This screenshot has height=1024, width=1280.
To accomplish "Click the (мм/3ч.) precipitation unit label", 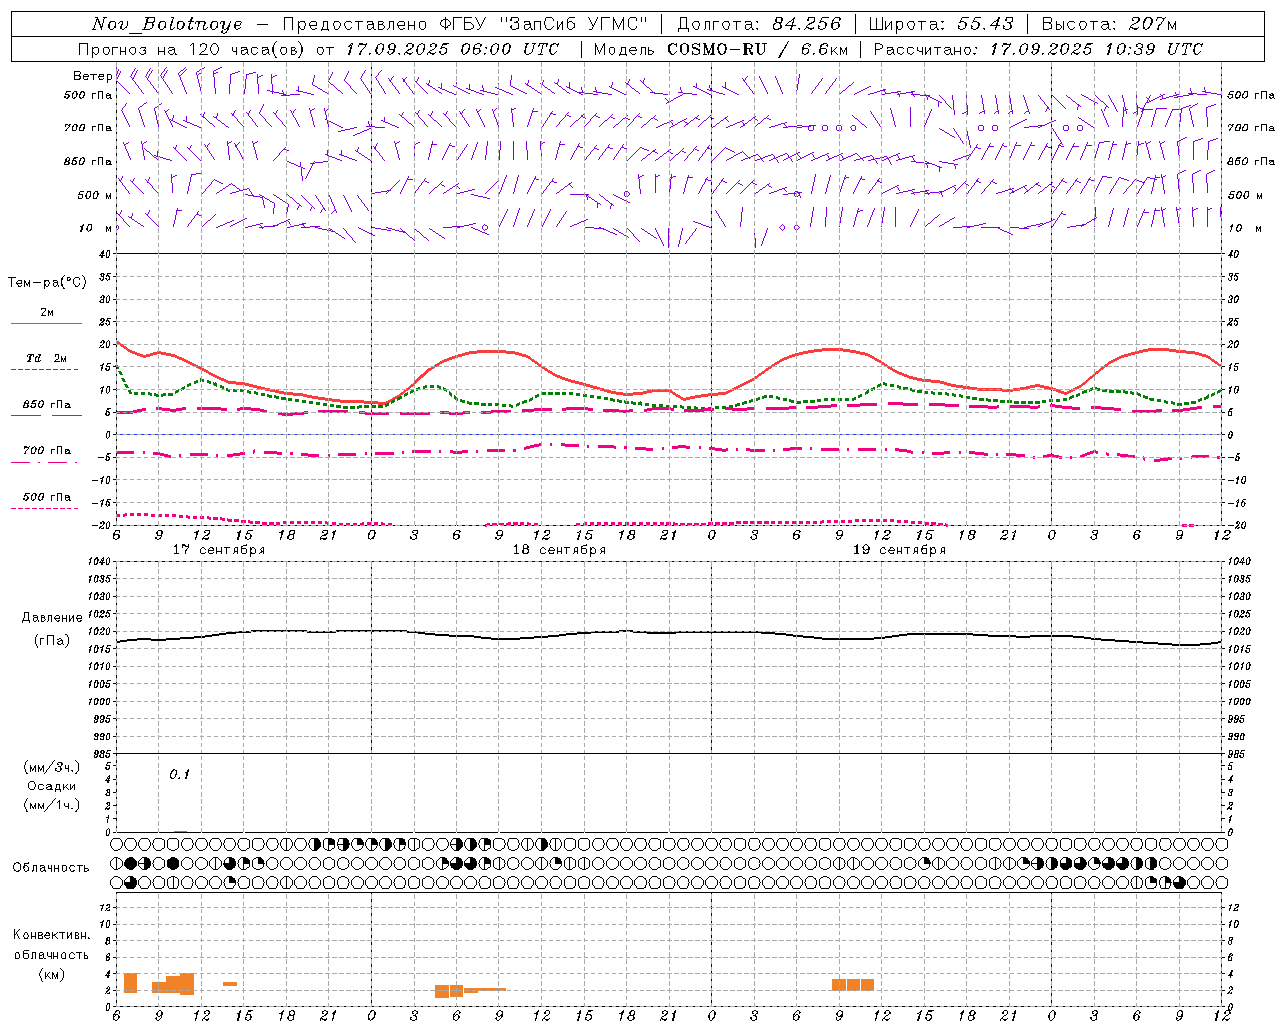I will point(52,767).
